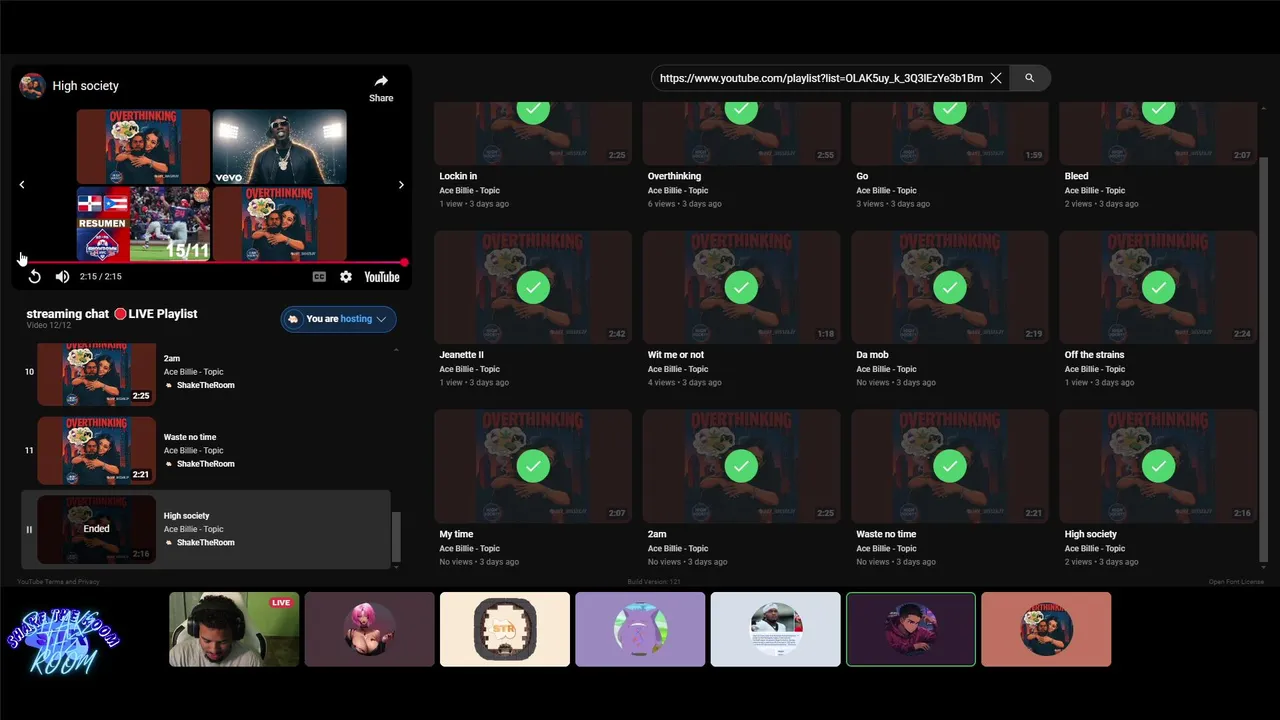Expand the You are hosting dropdown
This screenshot has height=720, width=1280.
pos(338,319)
